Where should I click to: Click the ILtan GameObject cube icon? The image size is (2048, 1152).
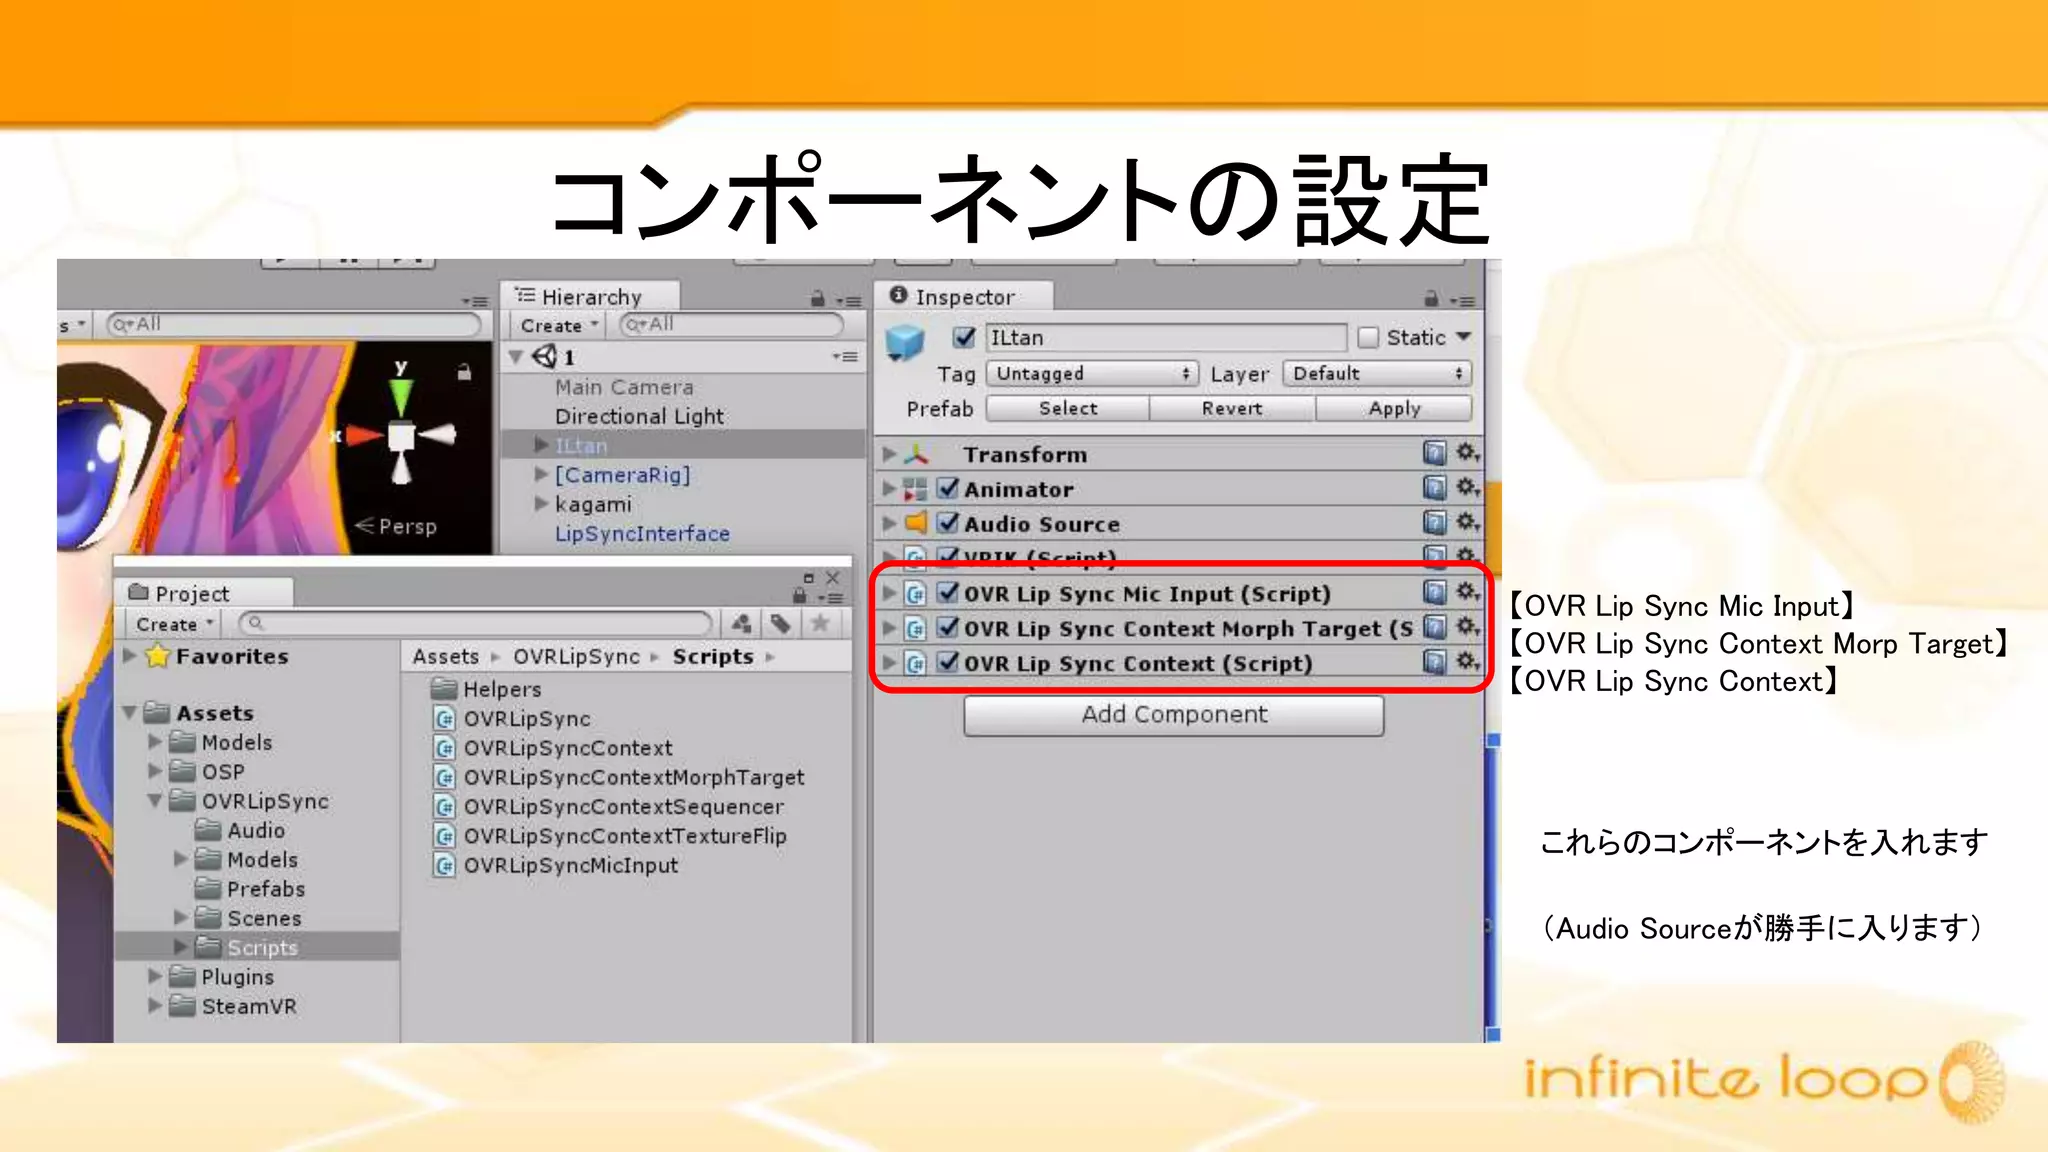(x=906, y=341)
